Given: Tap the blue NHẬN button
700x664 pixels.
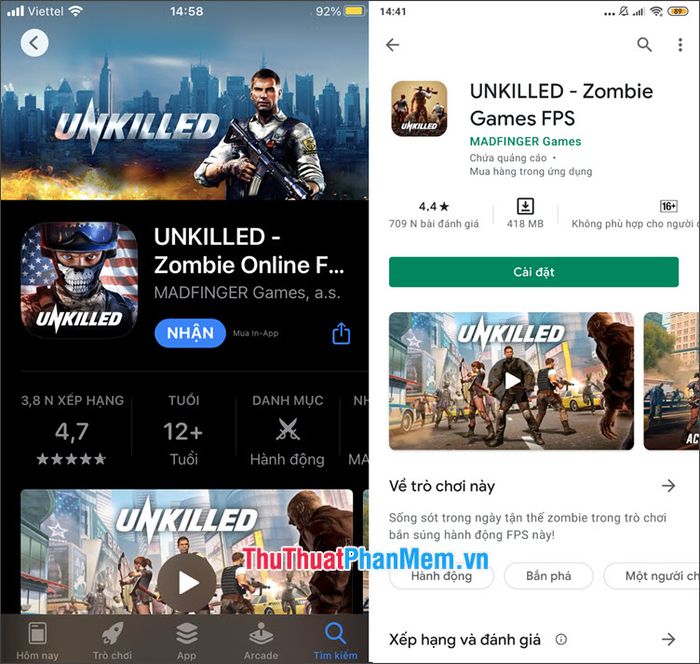Looking at the screenshot, I should [190, 333].
